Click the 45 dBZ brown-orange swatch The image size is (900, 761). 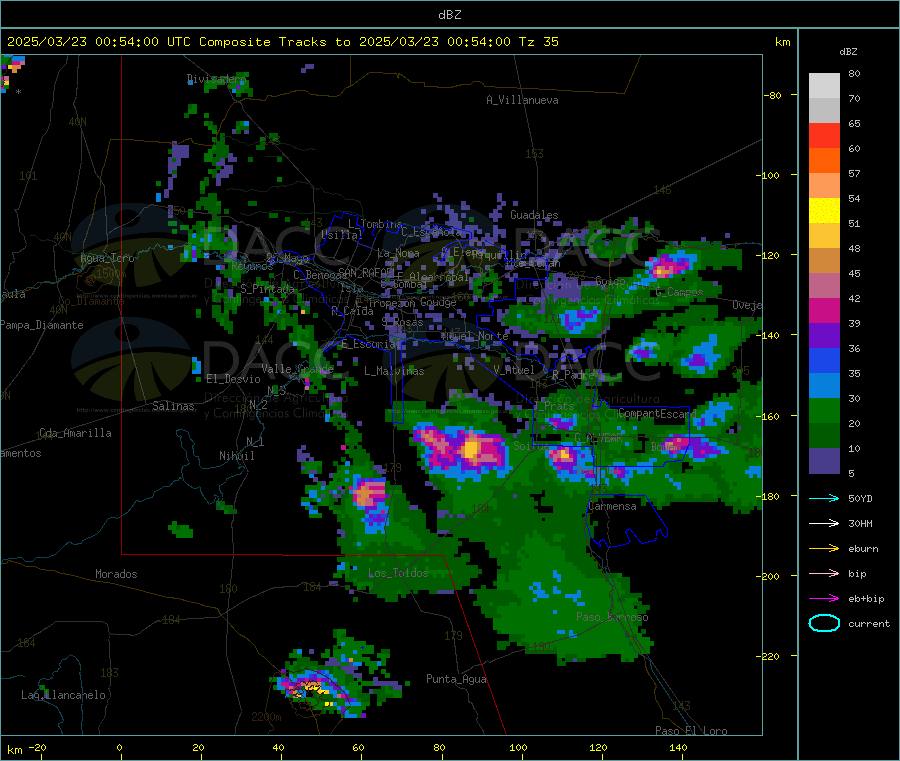tap(824, 261)
